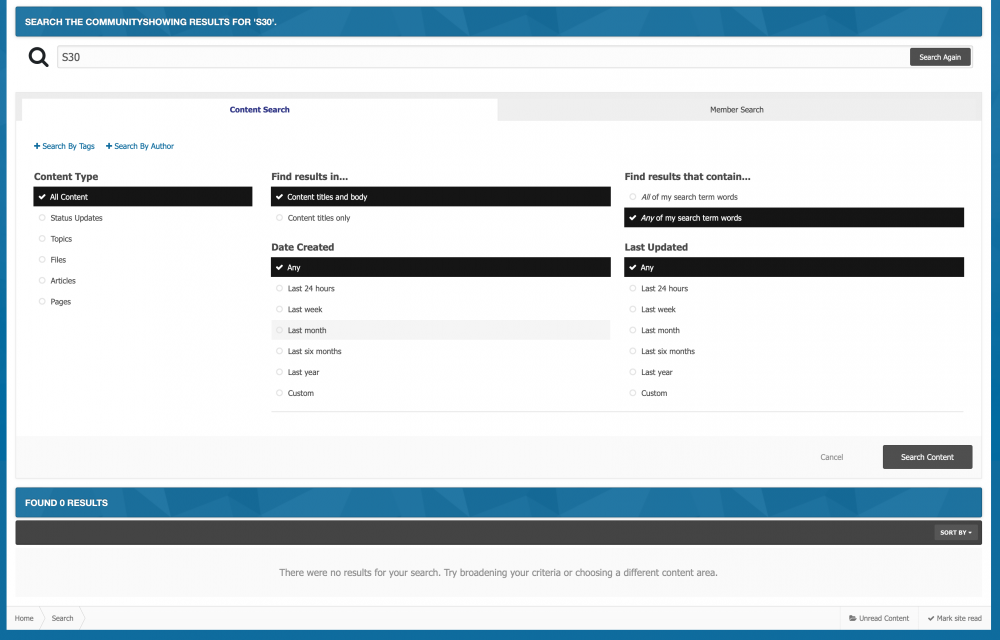Select Articles content type
Screen dimensions: 1000x640
coord(143,281)
